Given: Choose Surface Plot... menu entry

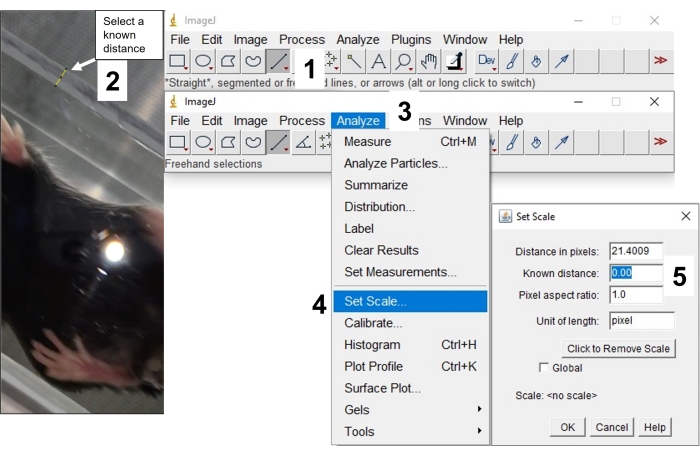Looking at the screenshot, I should [x=410, y=388].
